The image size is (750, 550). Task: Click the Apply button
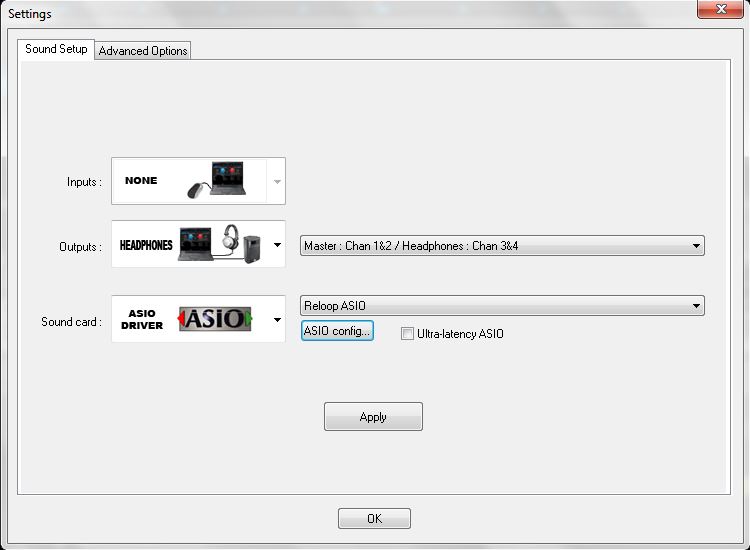[x=373, y=417]
